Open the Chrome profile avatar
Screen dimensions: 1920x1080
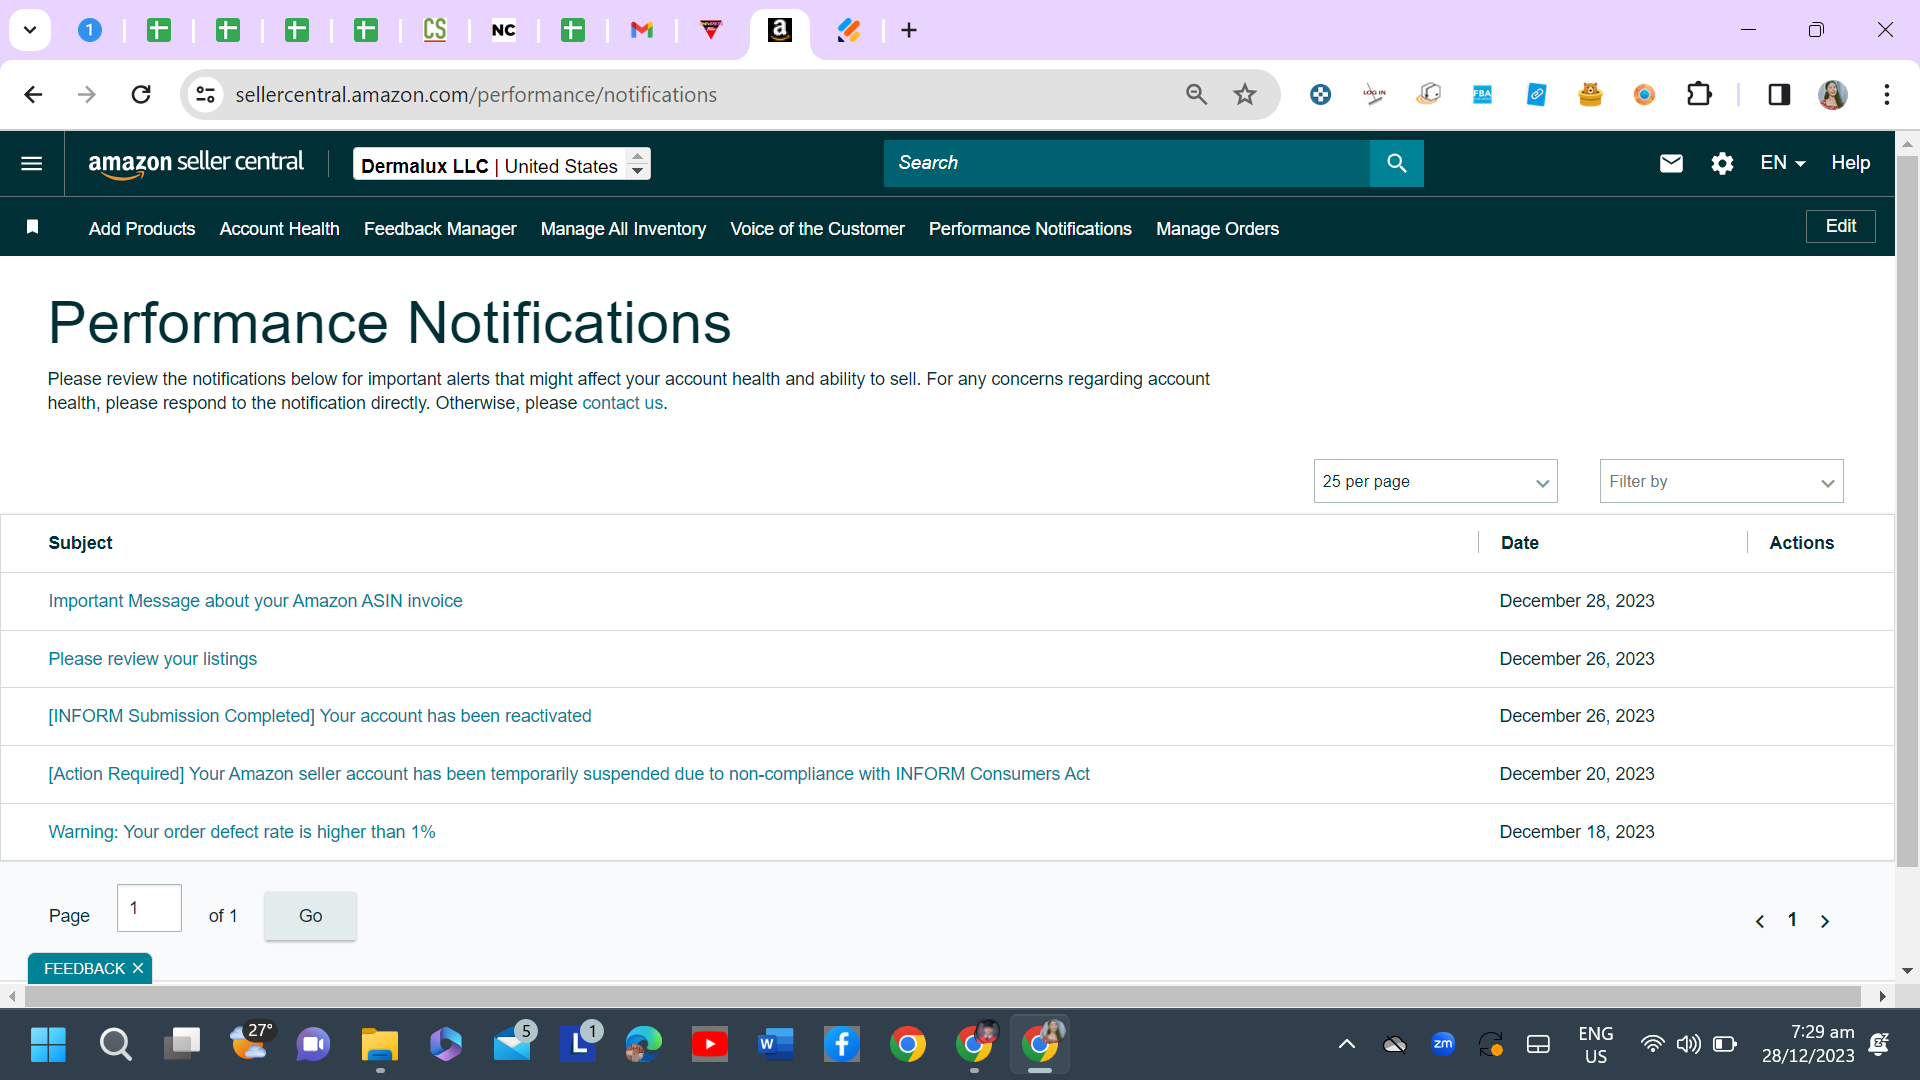1832,94
